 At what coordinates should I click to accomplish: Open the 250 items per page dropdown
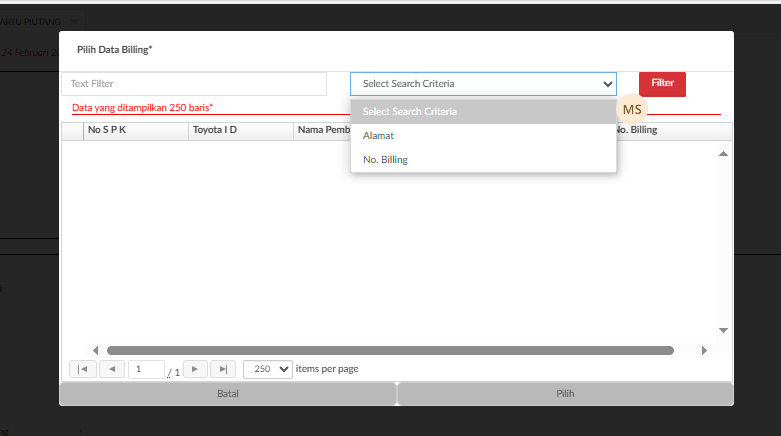(267, 369)
